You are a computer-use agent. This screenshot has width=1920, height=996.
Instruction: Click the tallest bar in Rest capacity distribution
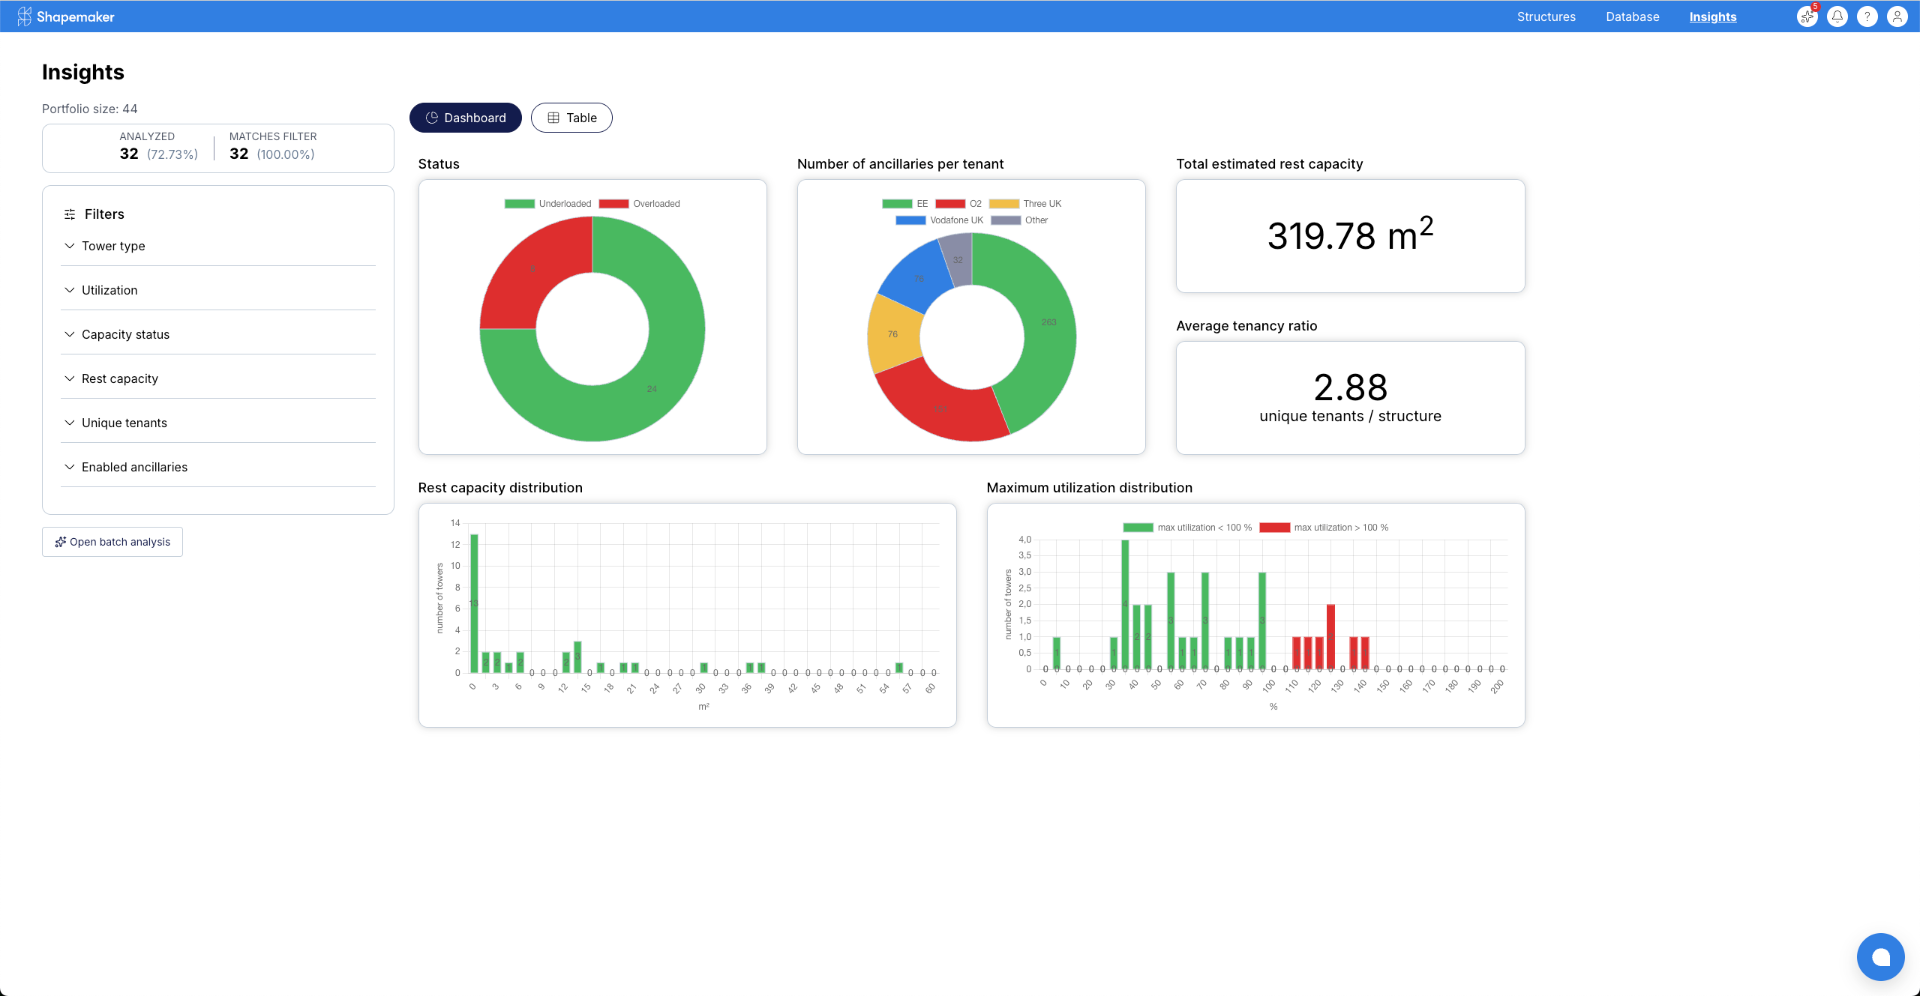(x=474, y=603)
